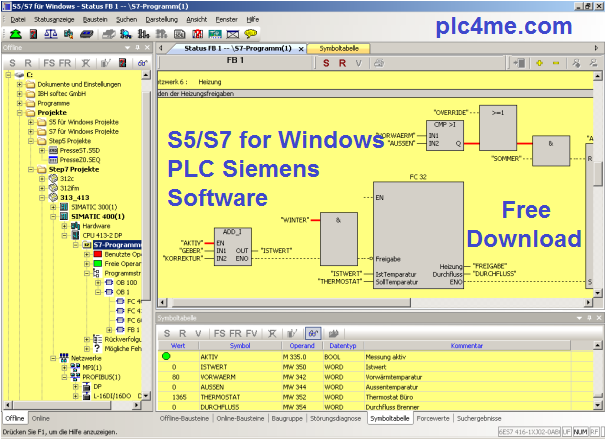The image size is (605, 439).
Task: Switch to the Forcewerte tab
Action: [430, 418]
